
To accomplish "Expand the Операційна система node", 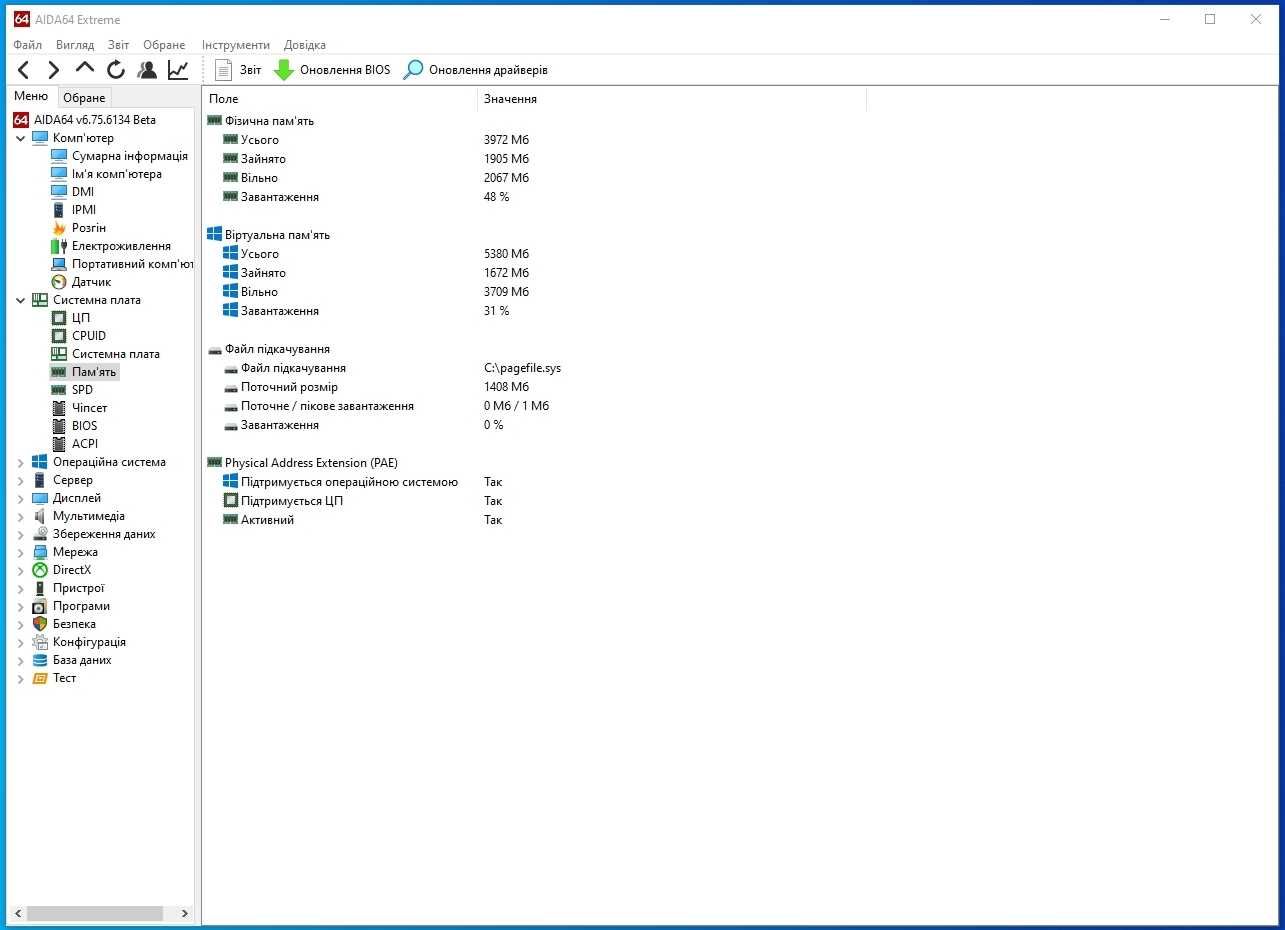I will click(x=21, y=462).
